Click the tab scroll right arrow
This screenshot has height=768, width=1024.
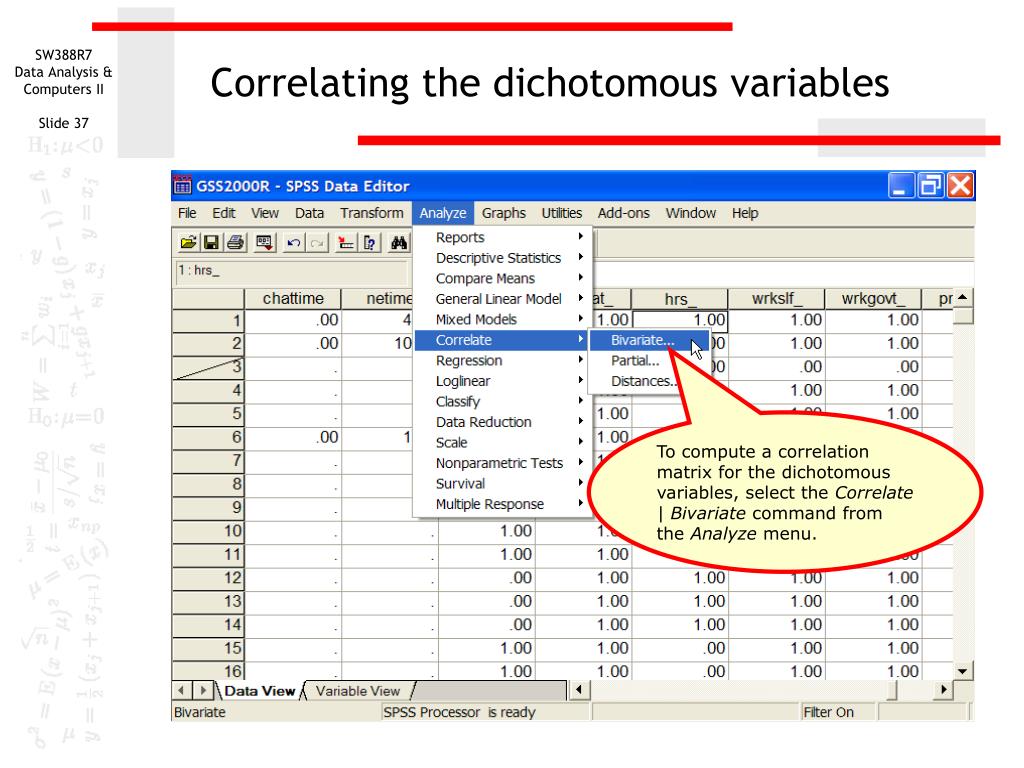tap(203, 690)
